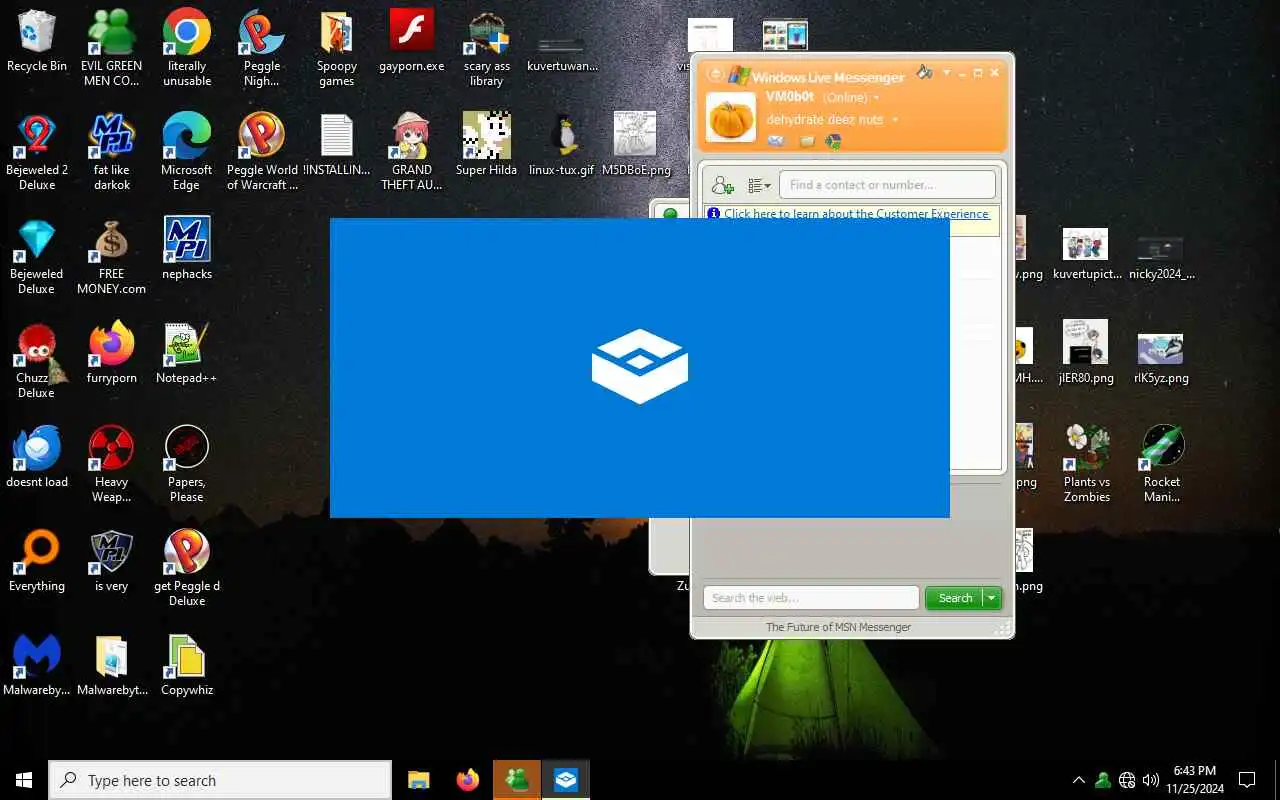
Task: Launch Microsoft Edge from the desktop
Action: (187, 152)
